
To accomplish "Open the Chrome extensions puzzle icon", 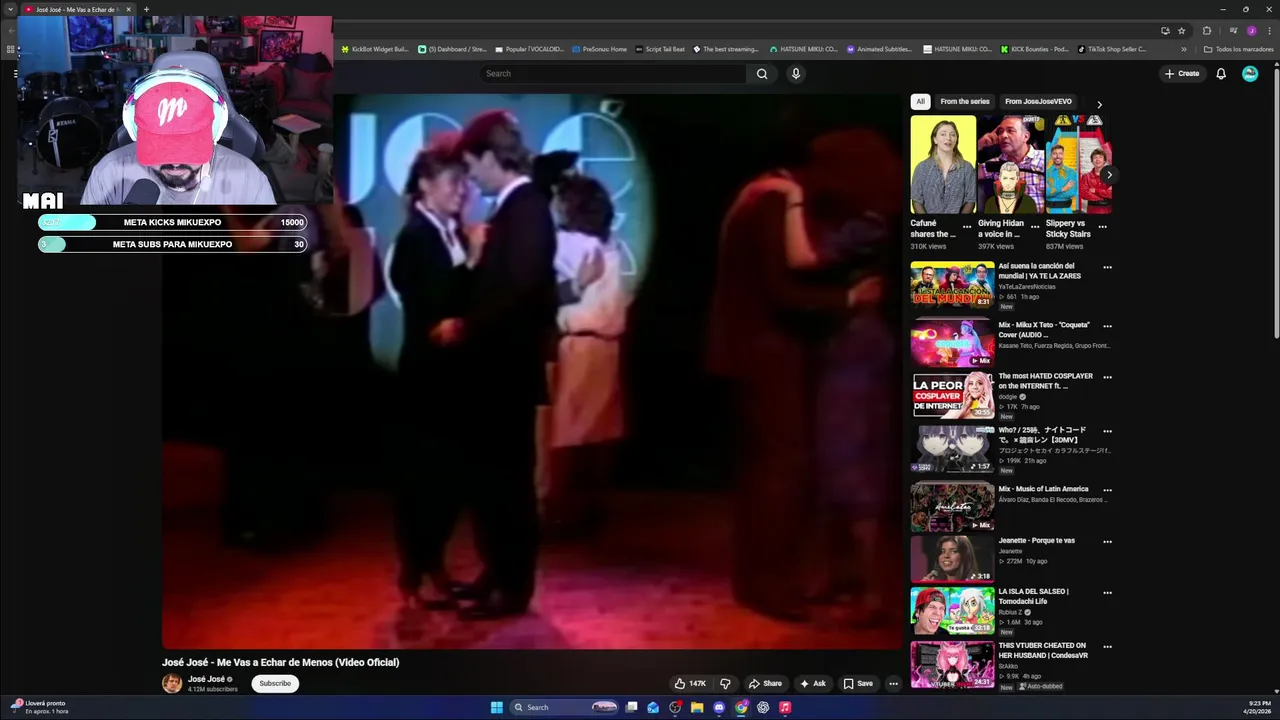I will 1207,31.
